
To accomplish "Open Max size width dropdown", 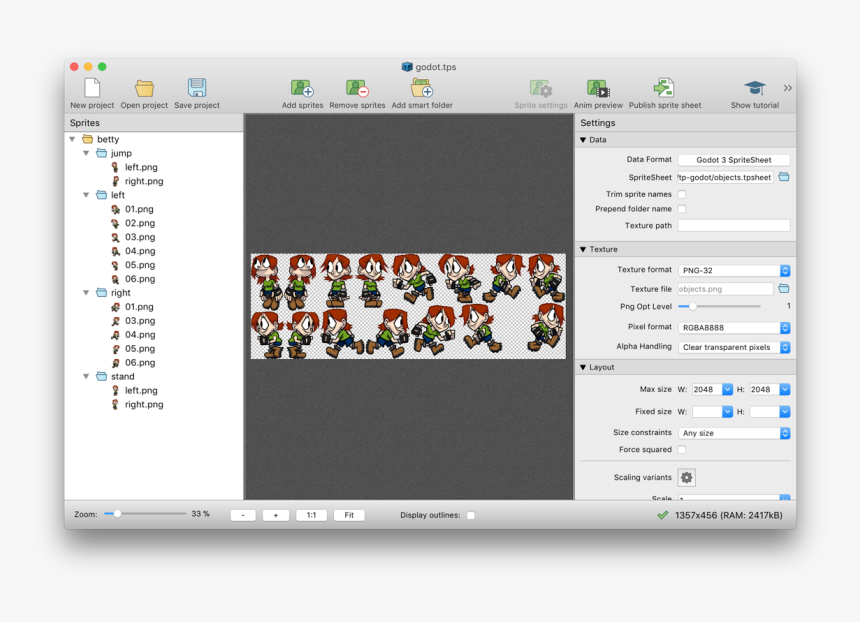I will (727, 389).
